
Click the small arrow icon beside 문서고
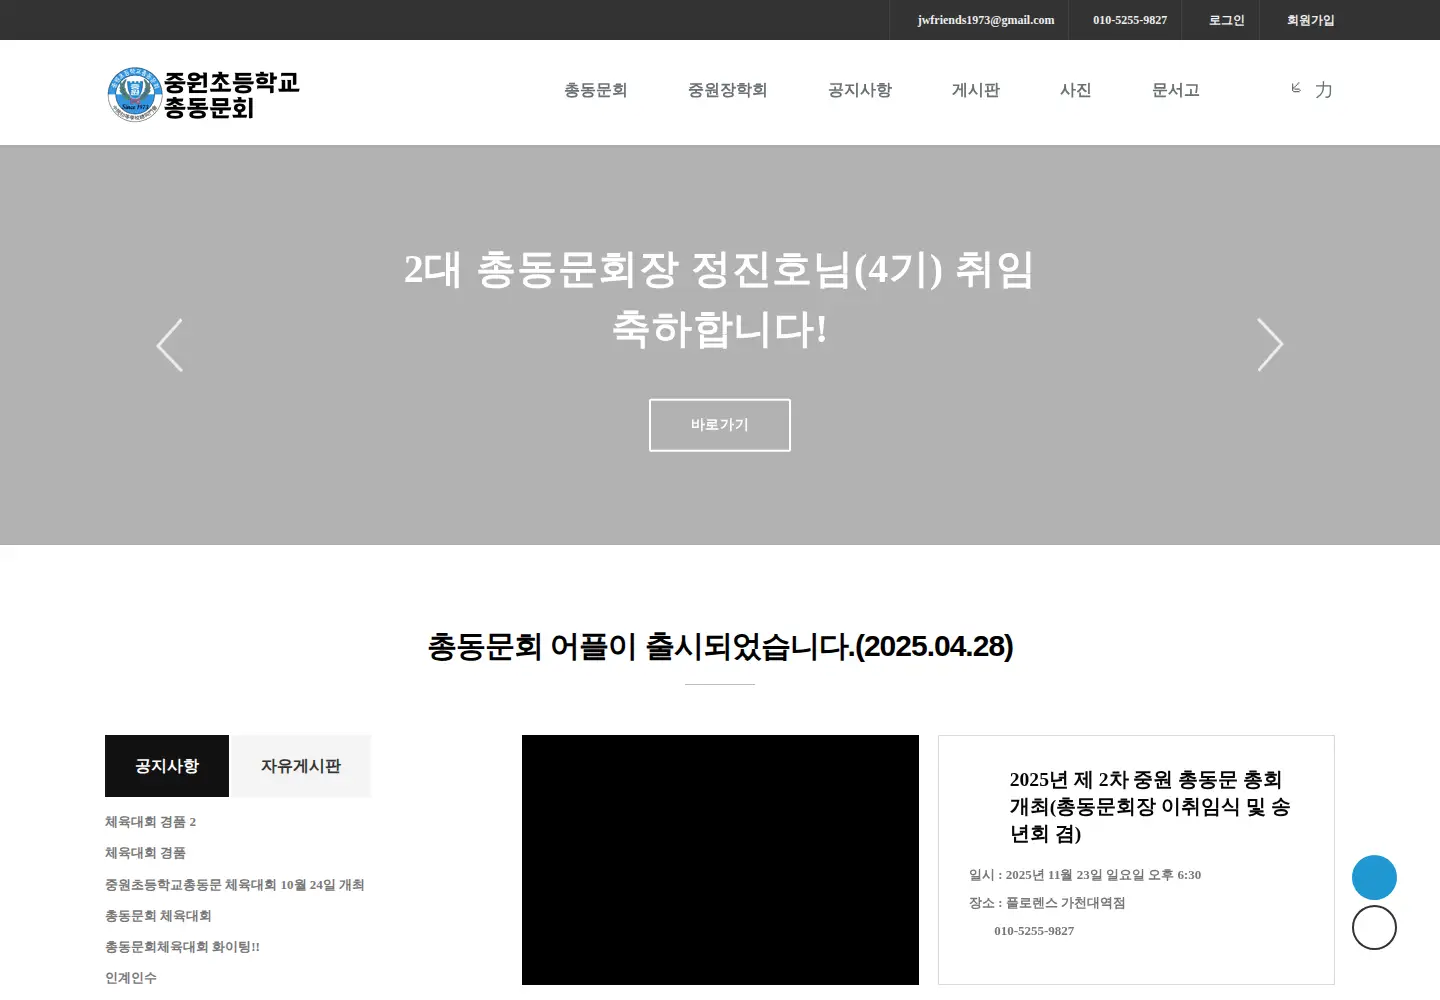pos(1296,88)
